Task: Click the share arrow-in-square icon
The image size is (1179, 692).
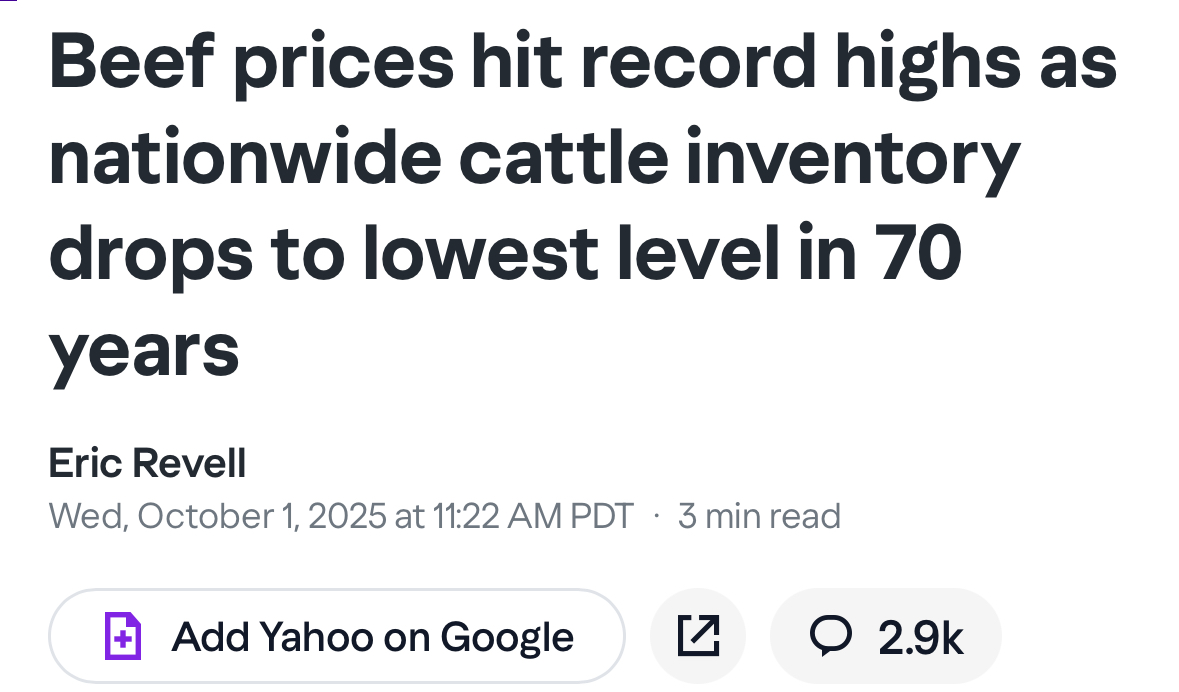Action: (x=697, y=637)
